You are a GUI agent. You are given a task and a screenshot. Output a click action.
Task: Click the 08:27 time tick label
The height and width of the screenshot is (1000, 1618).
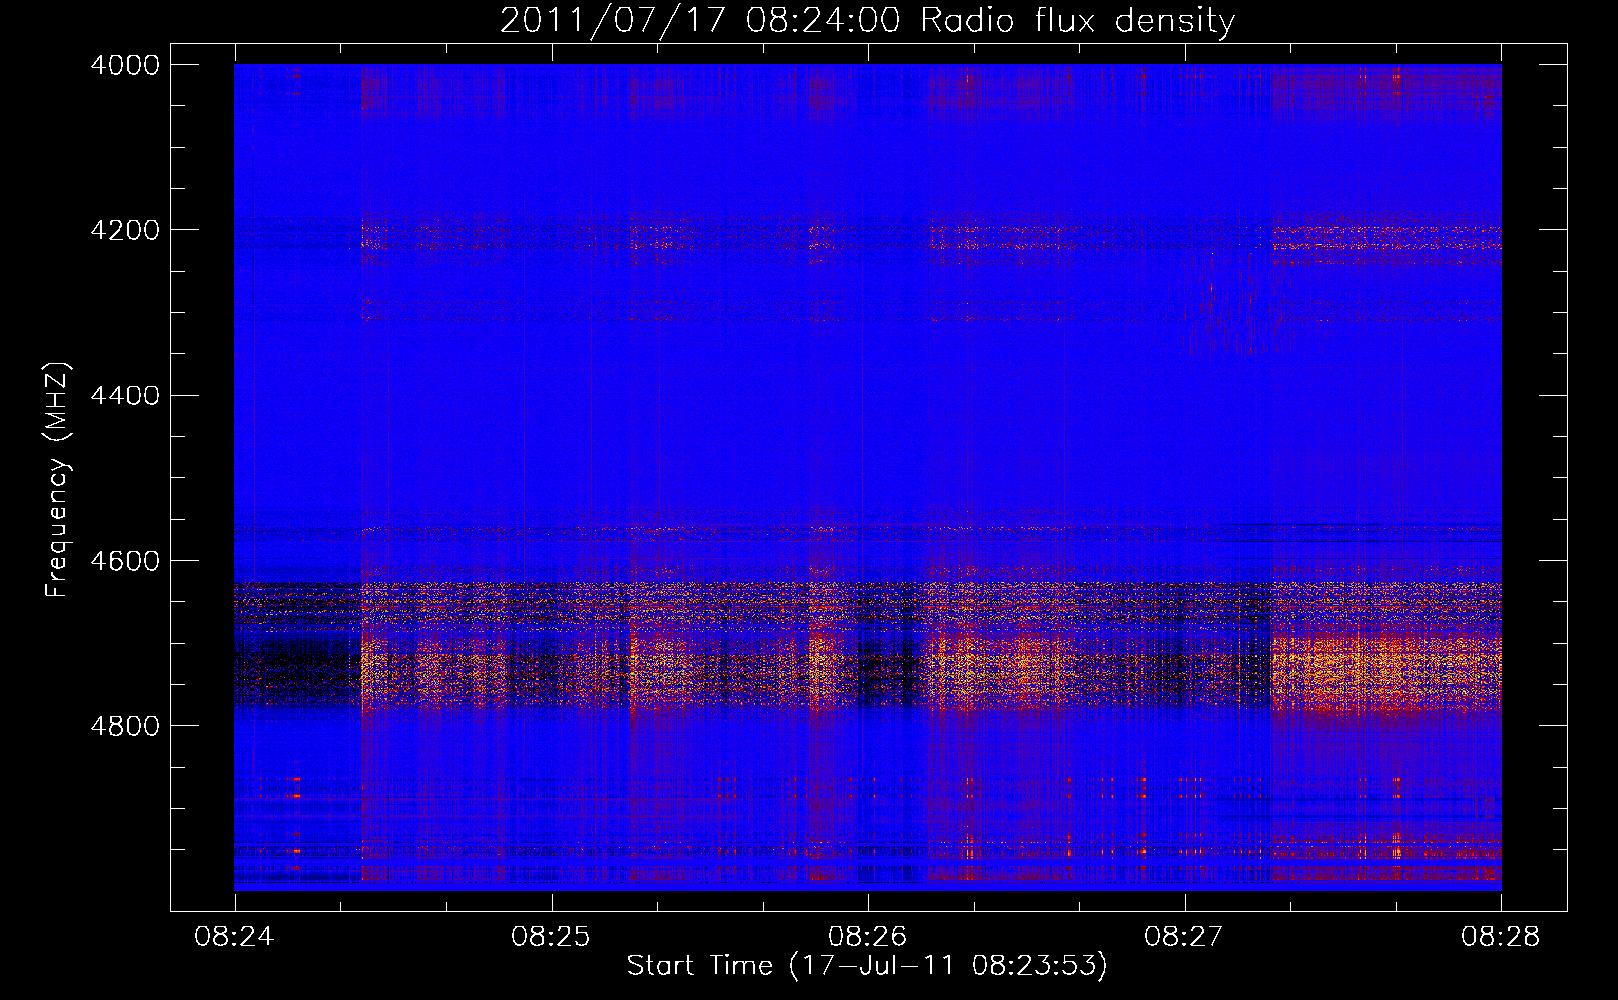pyautogui.click(x=1184, y=937)
